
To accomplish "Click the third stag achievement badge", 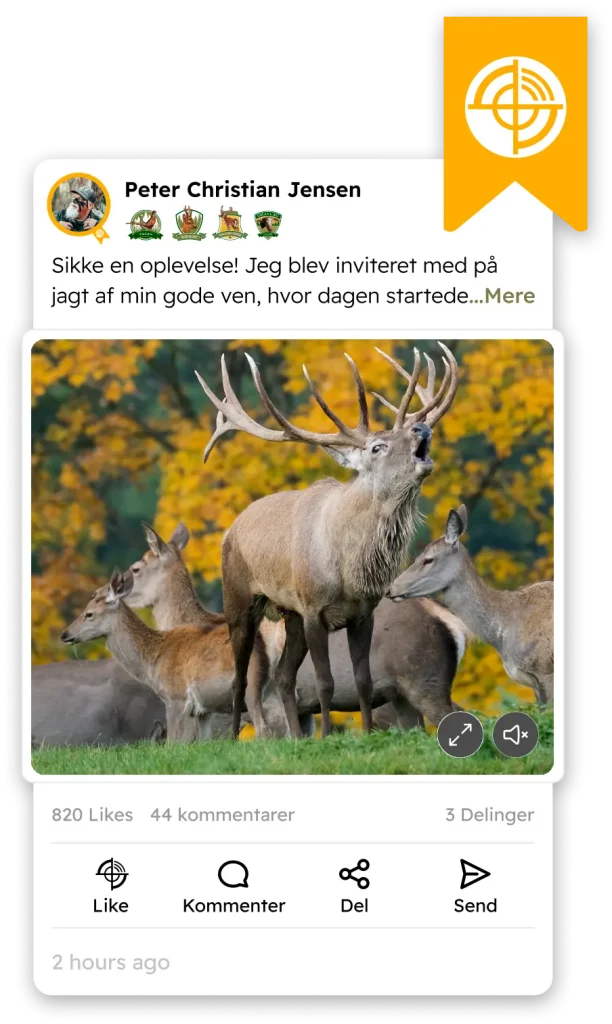I will click(x=231, y=223).
